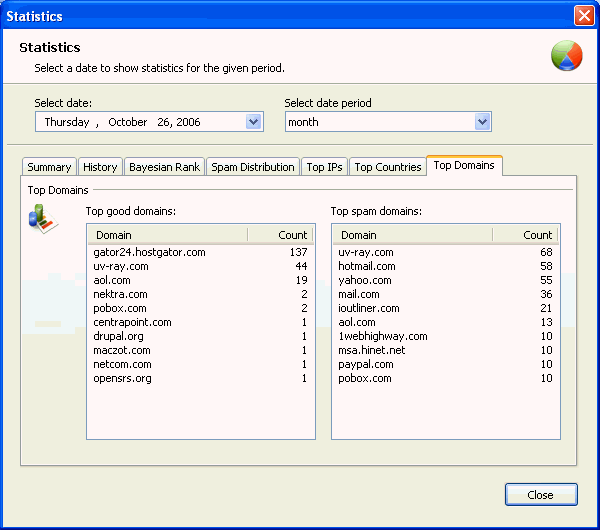Click count 21 for ioutliner.com
The height and width of the screenshot is (530, 600).
point(546,308)
